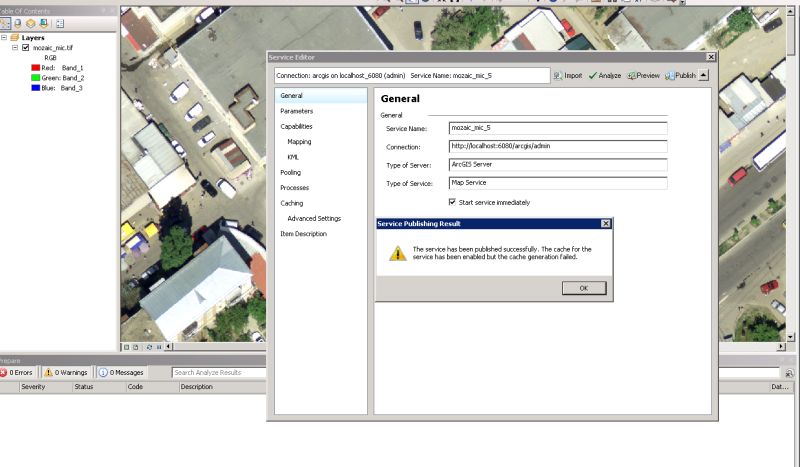The width and height of the screenshot is (800, 467).
Task: Select the Layers data frame label
Action: [33, 37]
